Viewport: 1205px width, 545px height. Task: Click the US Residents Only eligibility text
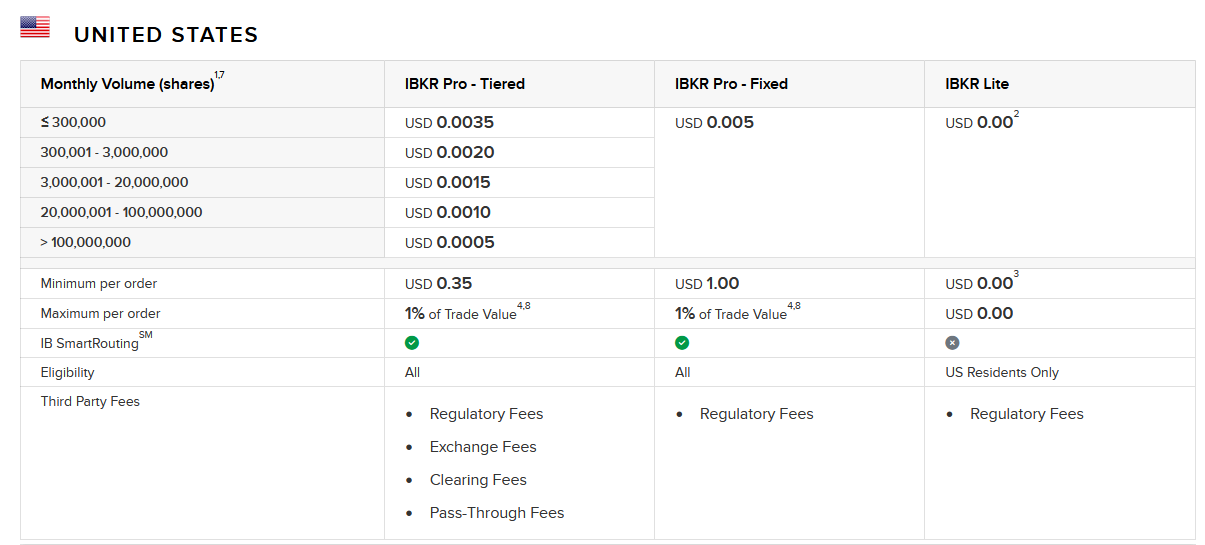point(1002,373)
